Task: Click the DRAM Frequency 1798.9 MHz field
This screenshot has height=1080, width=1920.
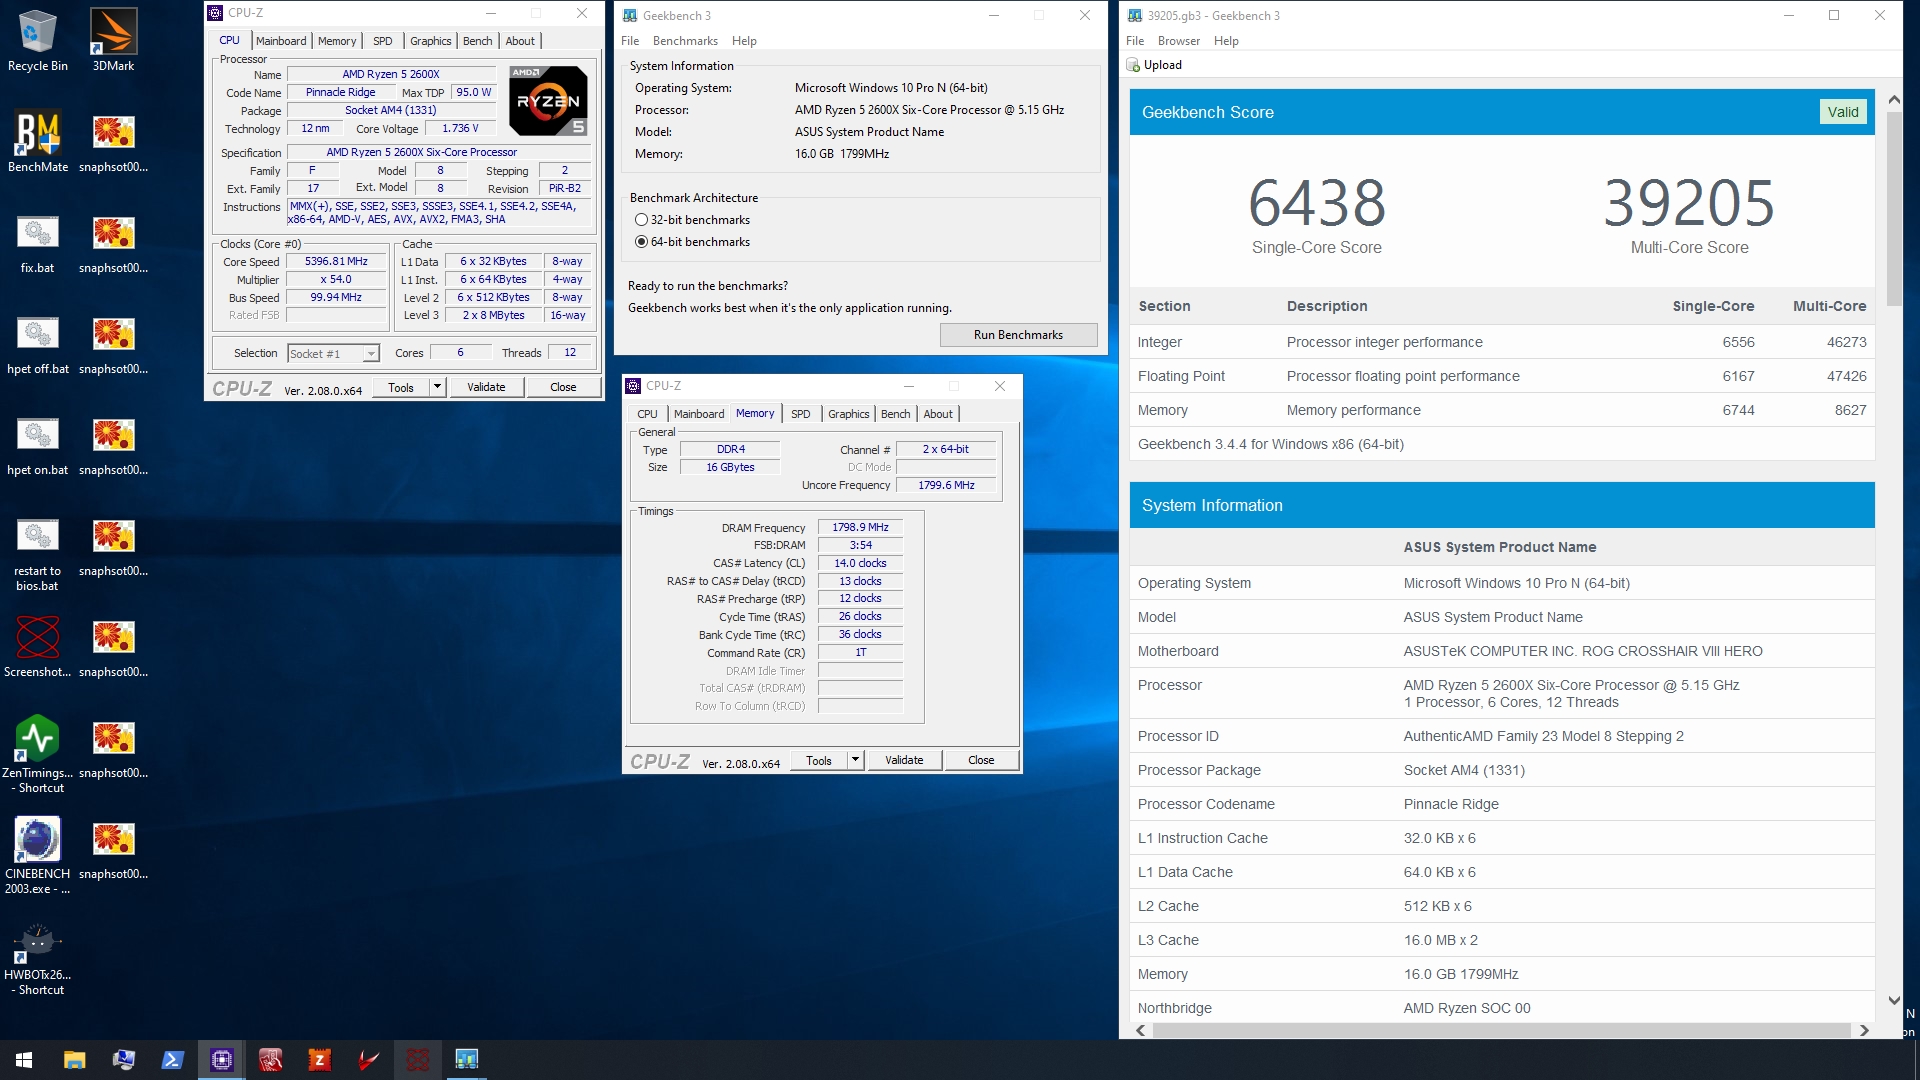Action: [860, 528]
